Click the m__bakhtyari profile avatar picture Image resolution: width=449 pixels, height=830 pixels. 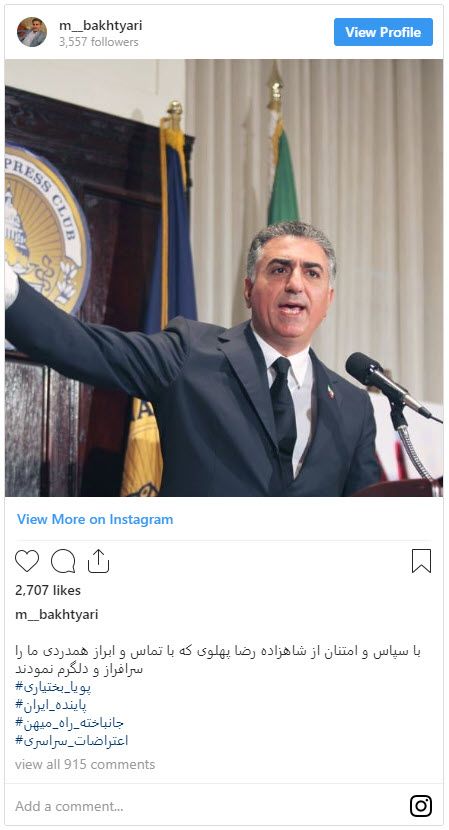(x=32, y=32)
